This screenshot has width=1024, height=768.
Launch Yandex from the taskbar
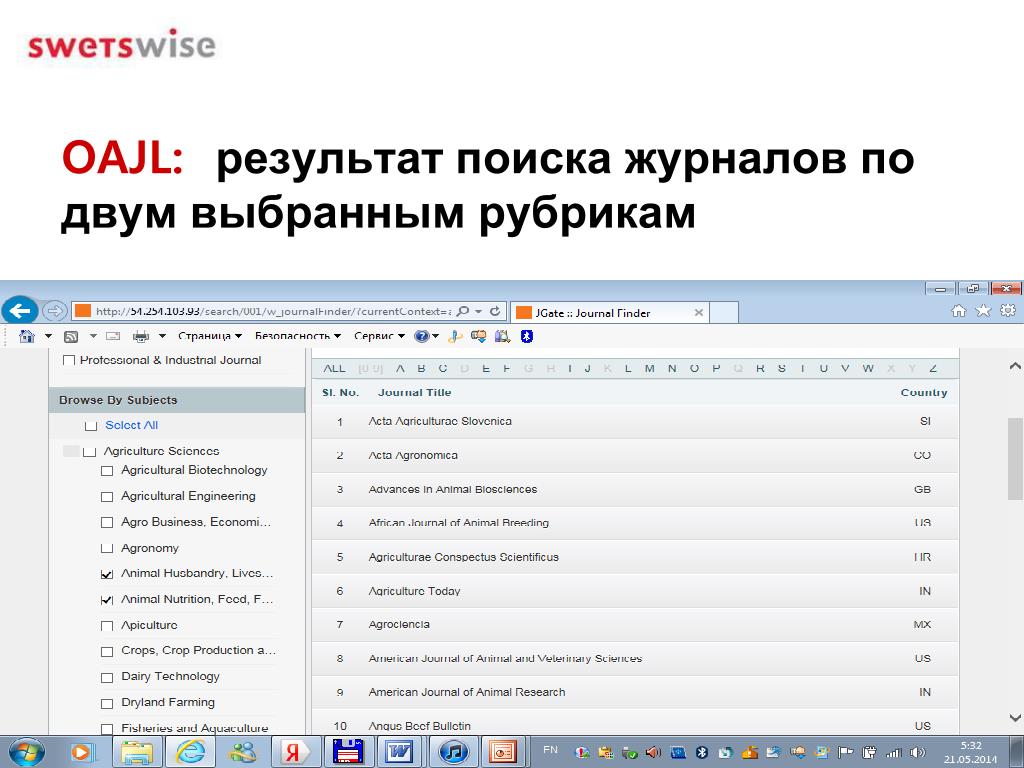(295, 752)
